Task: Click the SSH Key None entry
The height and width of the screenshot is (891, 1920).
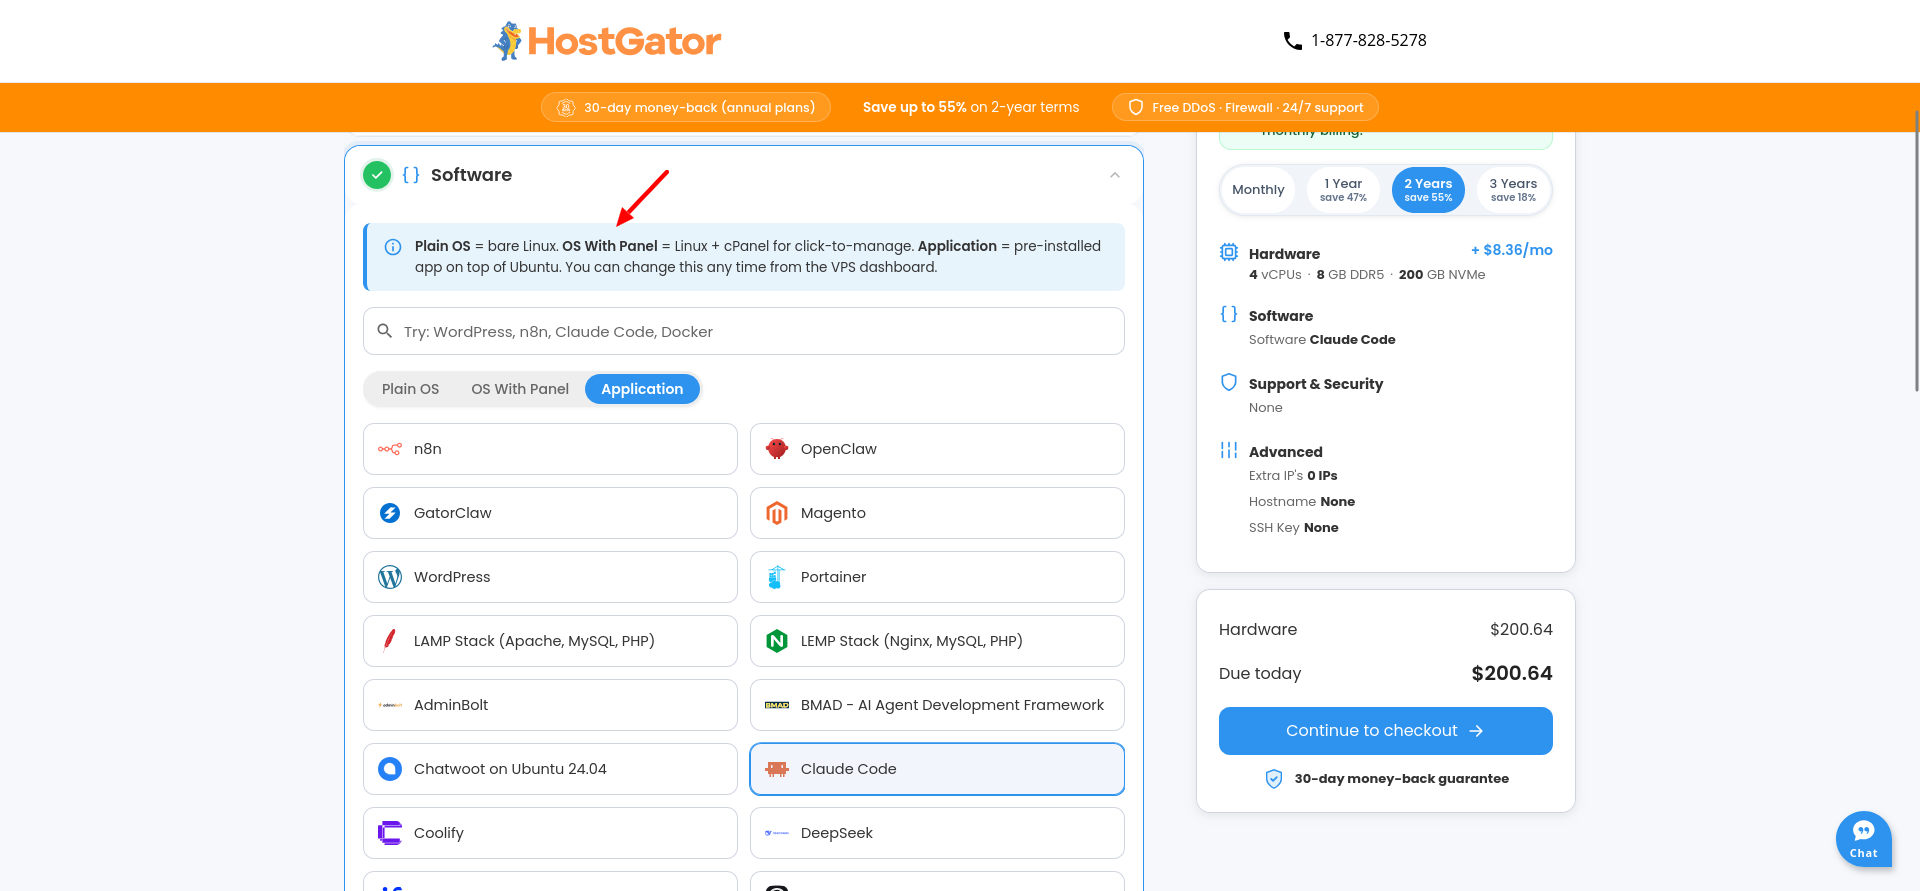Action: (1294, 528)
